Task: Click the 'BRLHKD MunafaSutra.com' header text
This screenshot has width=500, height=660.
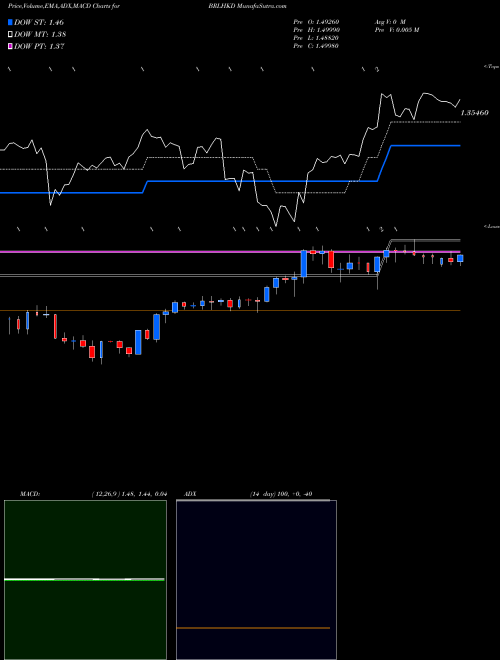Action: (x=247, y=7)
